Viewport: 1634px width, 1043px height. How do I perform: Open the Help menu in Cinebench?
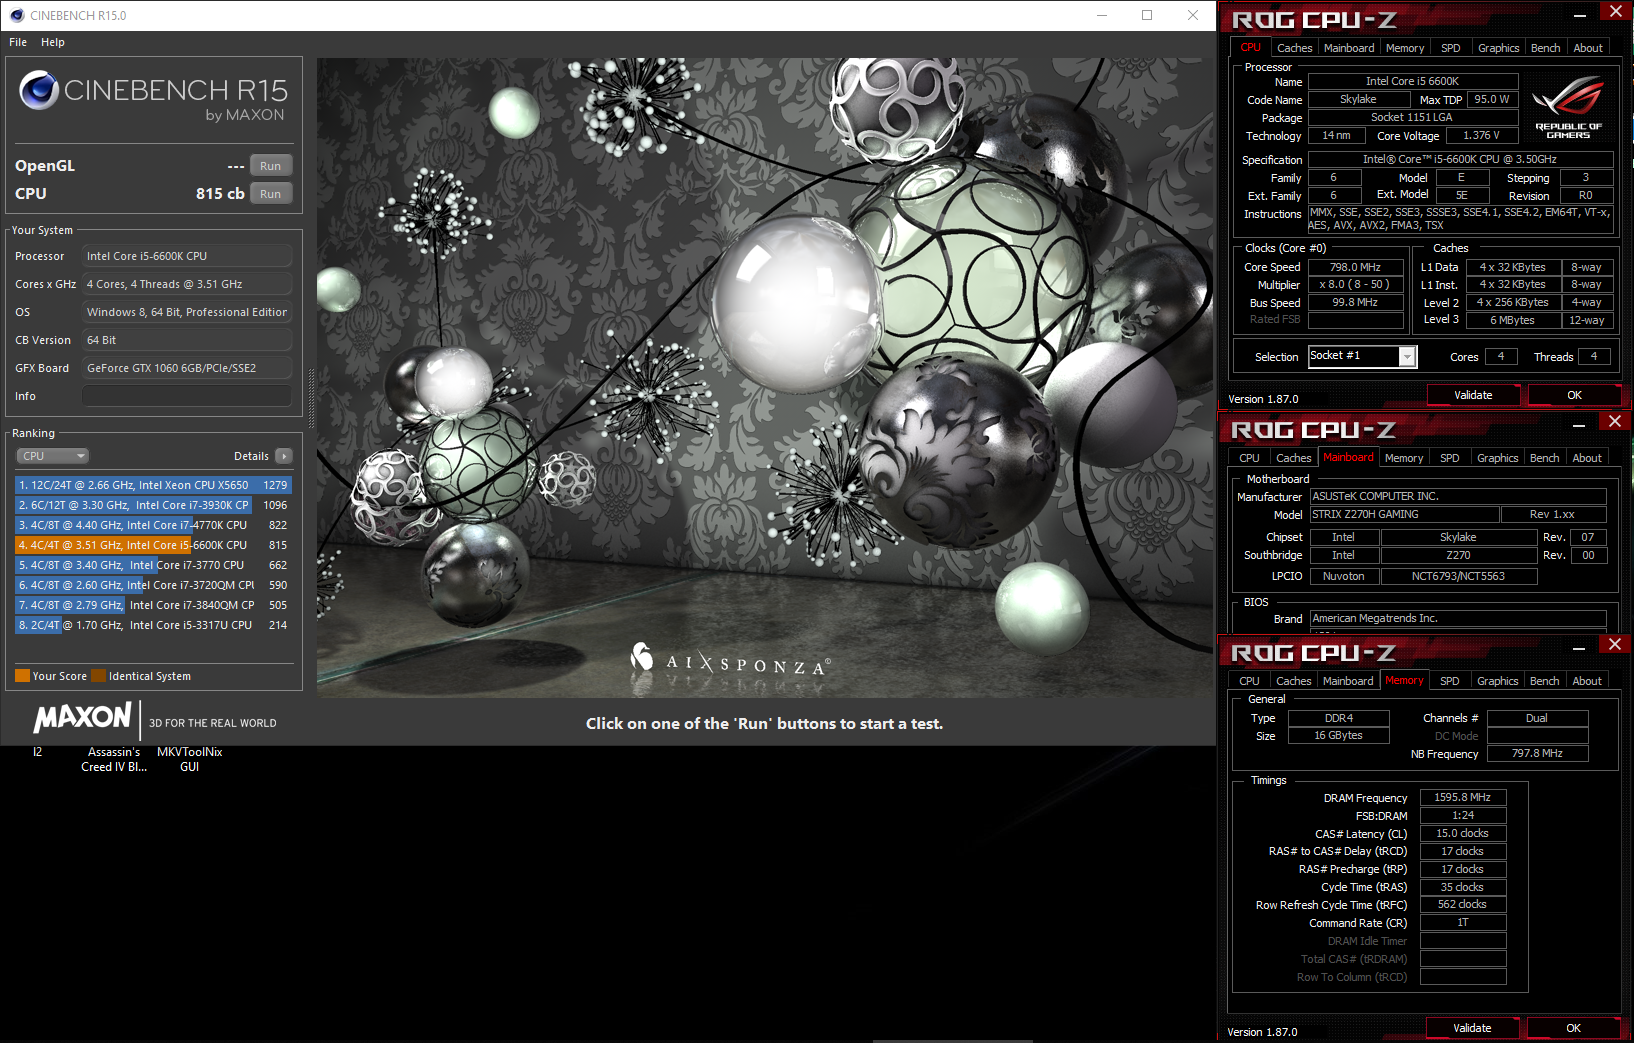coord(53,42)
